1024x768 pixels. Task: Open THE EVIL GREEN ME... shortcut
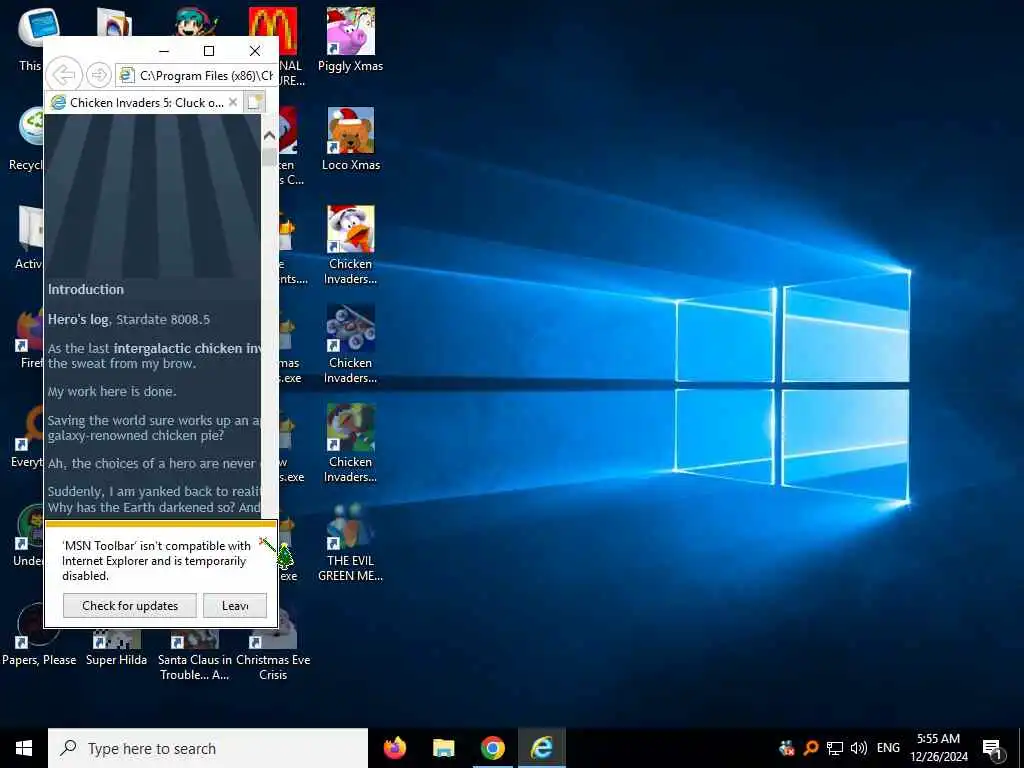click(x=351, y=543)
